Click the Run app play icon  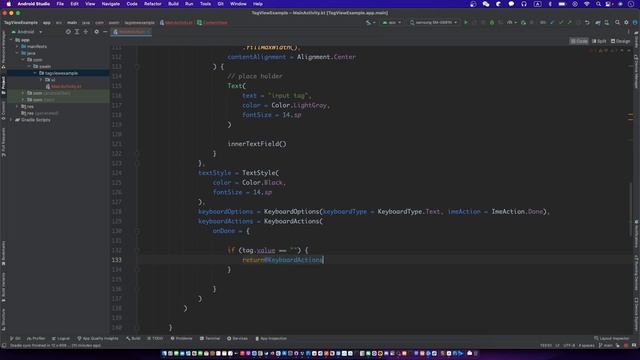pos(466,22)
